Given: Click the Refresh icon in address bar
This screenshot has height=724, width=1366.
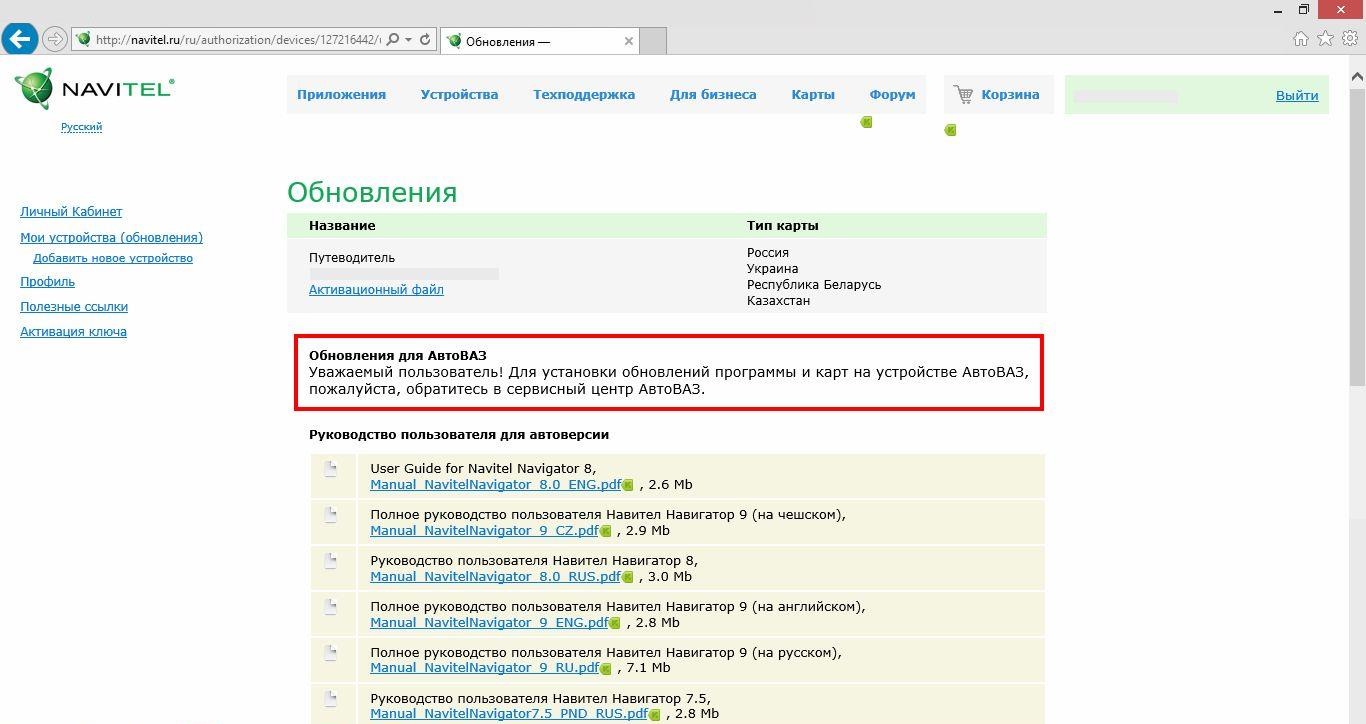Looking at the screenshot, I should tap(425, 40).
